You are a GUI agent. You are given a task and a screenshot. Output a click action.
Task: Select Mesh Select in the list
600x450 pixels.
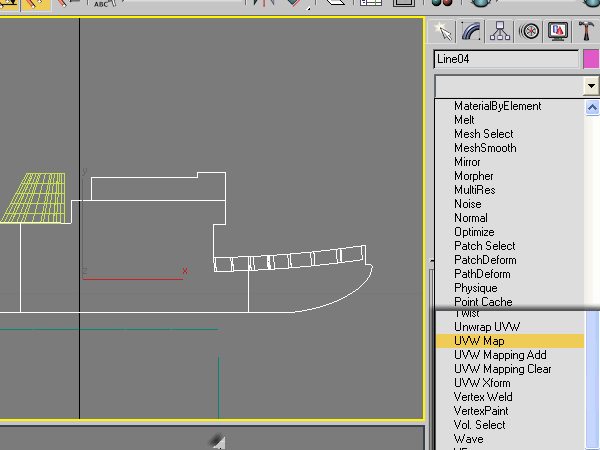point(484,134)
